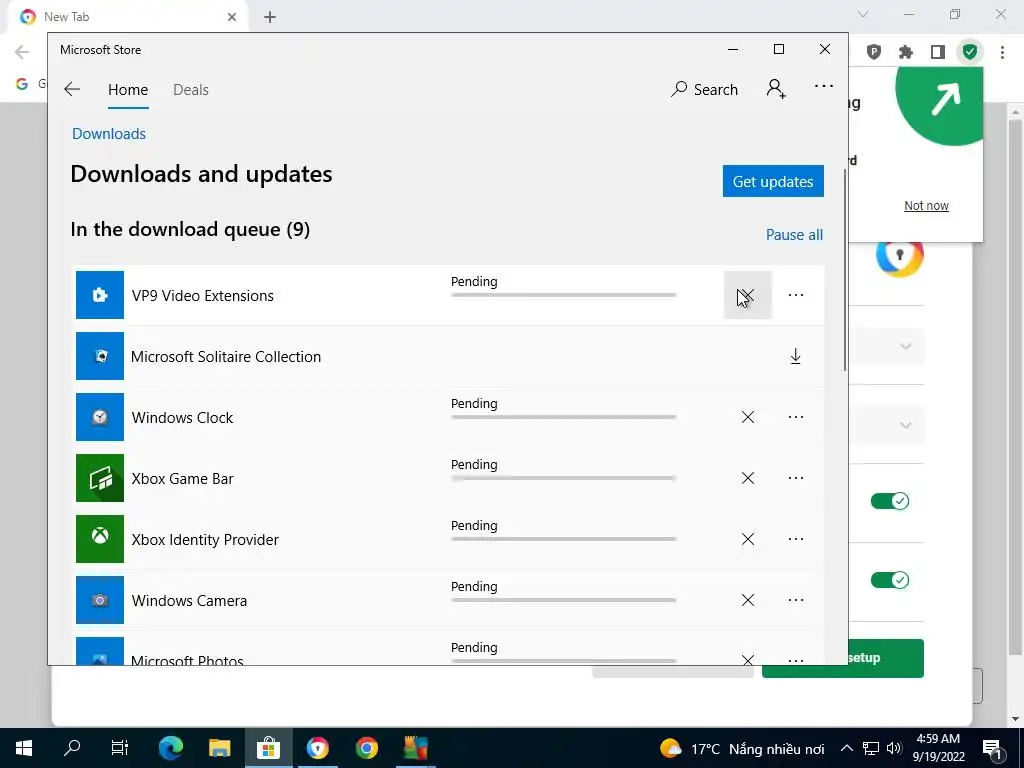
Task: Expand the upper dropdown chevron in browser page
Action: point(906,346)
